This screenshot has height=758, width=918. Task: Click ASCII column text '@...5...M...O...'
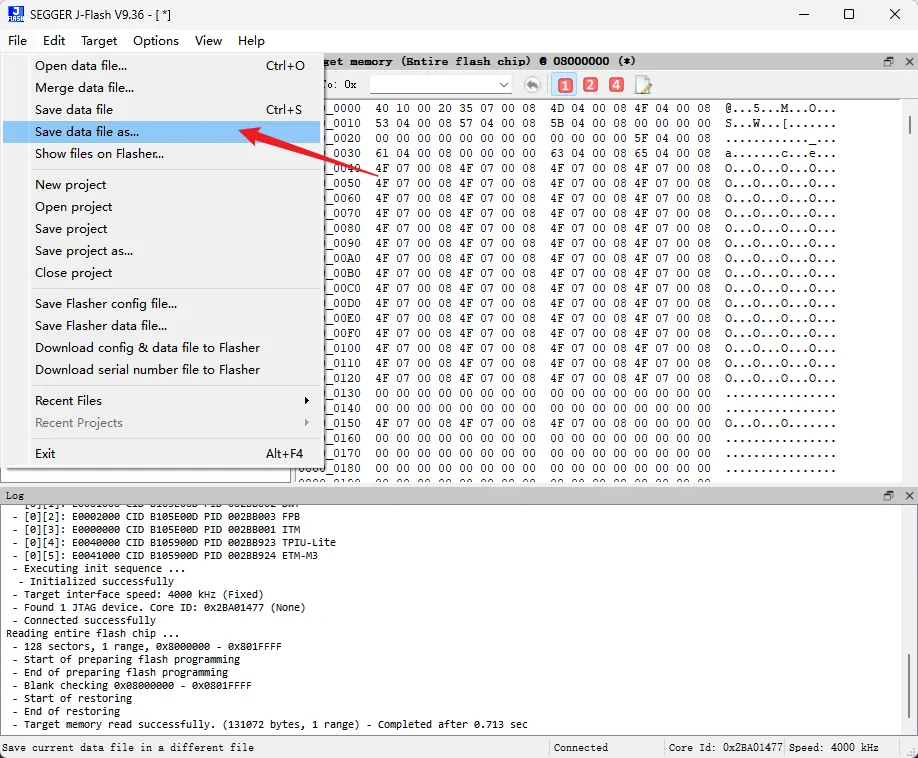pos(780,108)
